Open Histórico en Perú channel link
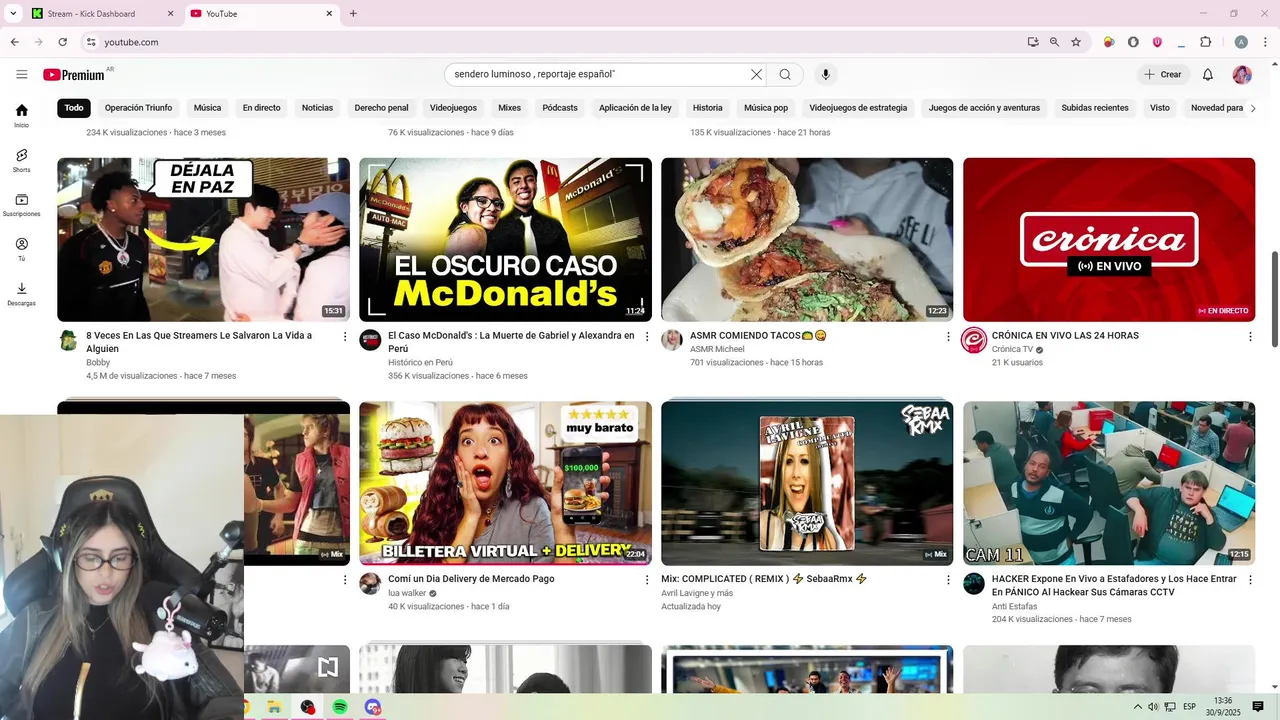The width and height of the screenshot is (1280, 720). pos(420,362)
